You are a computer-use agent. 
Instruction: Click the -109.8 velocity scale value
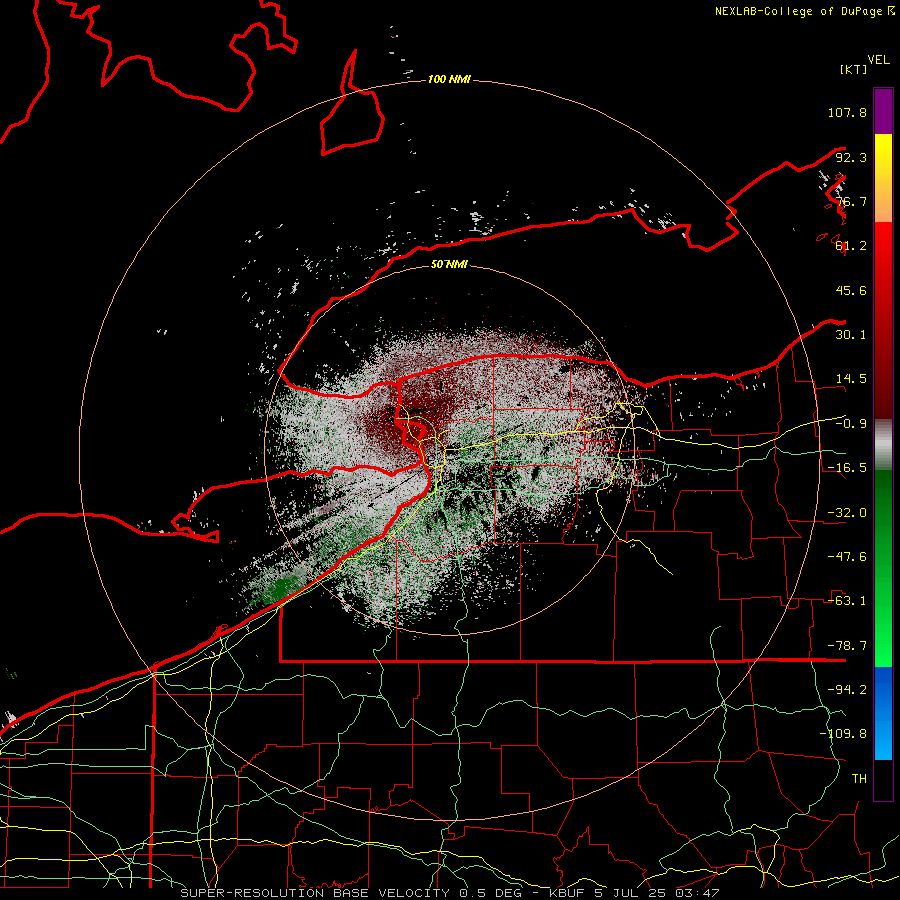tap(843, 734)
